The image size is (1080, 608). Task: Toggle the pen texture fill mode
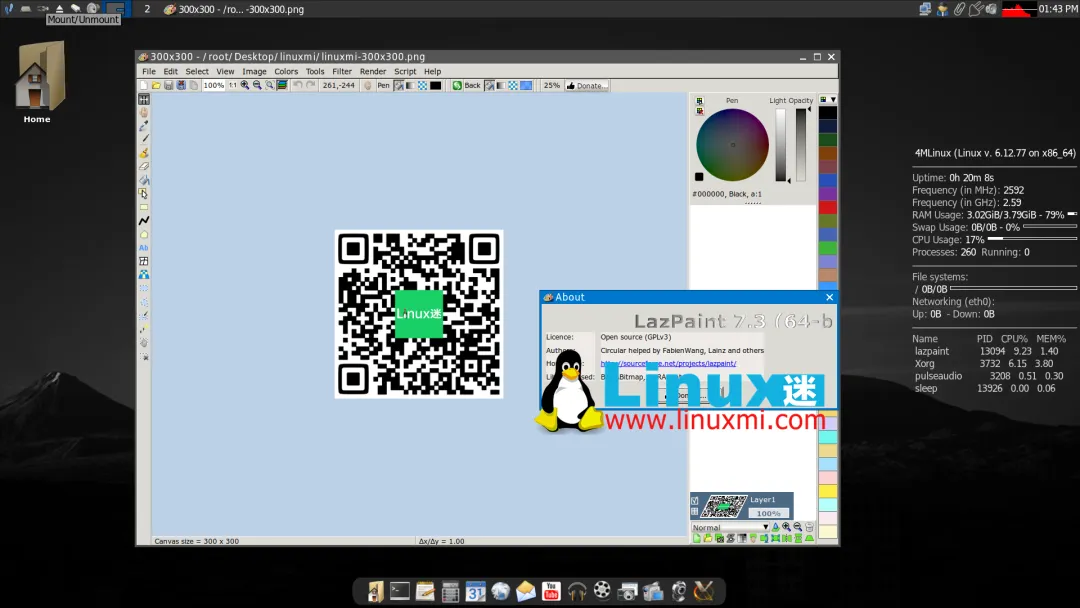point(422,85)
